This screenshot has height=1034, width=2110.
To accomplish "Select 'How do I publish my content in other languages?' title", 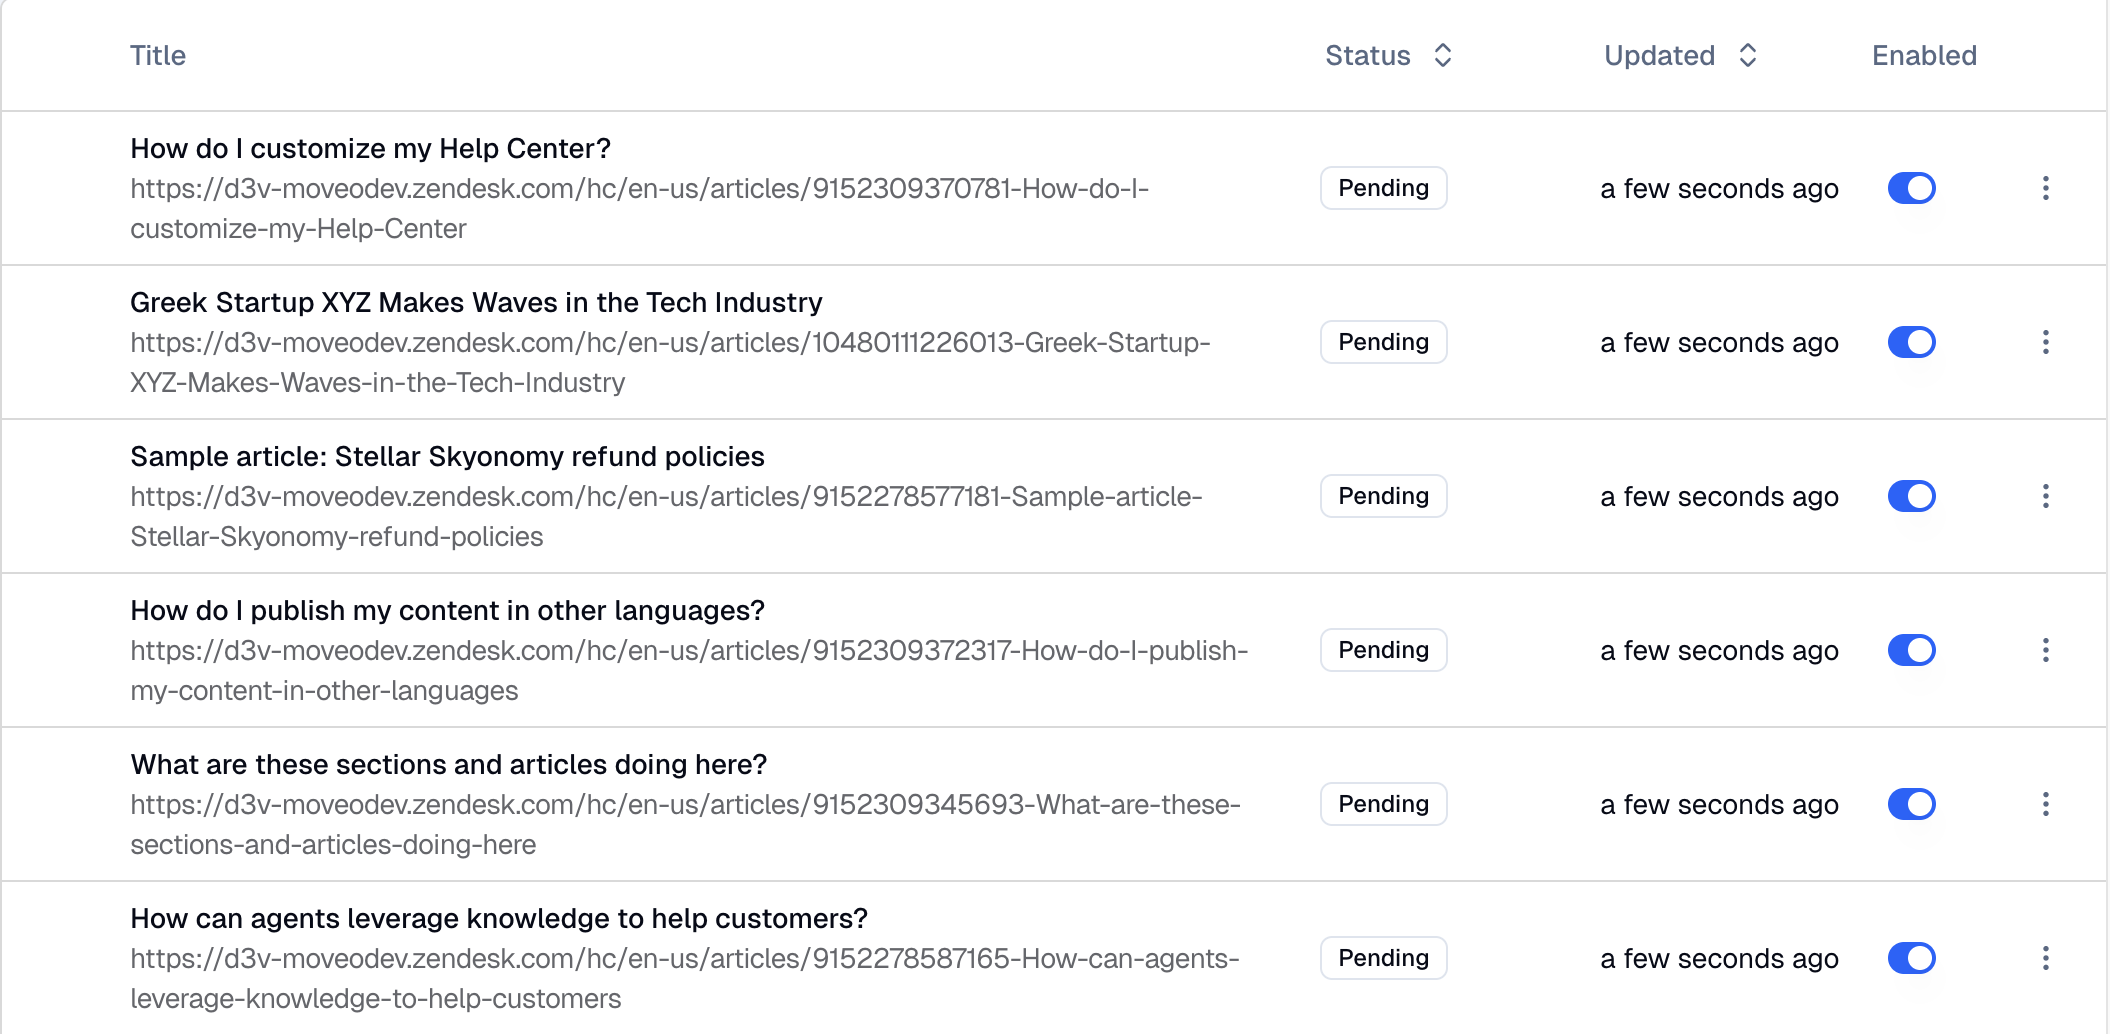I will (447, 610).
